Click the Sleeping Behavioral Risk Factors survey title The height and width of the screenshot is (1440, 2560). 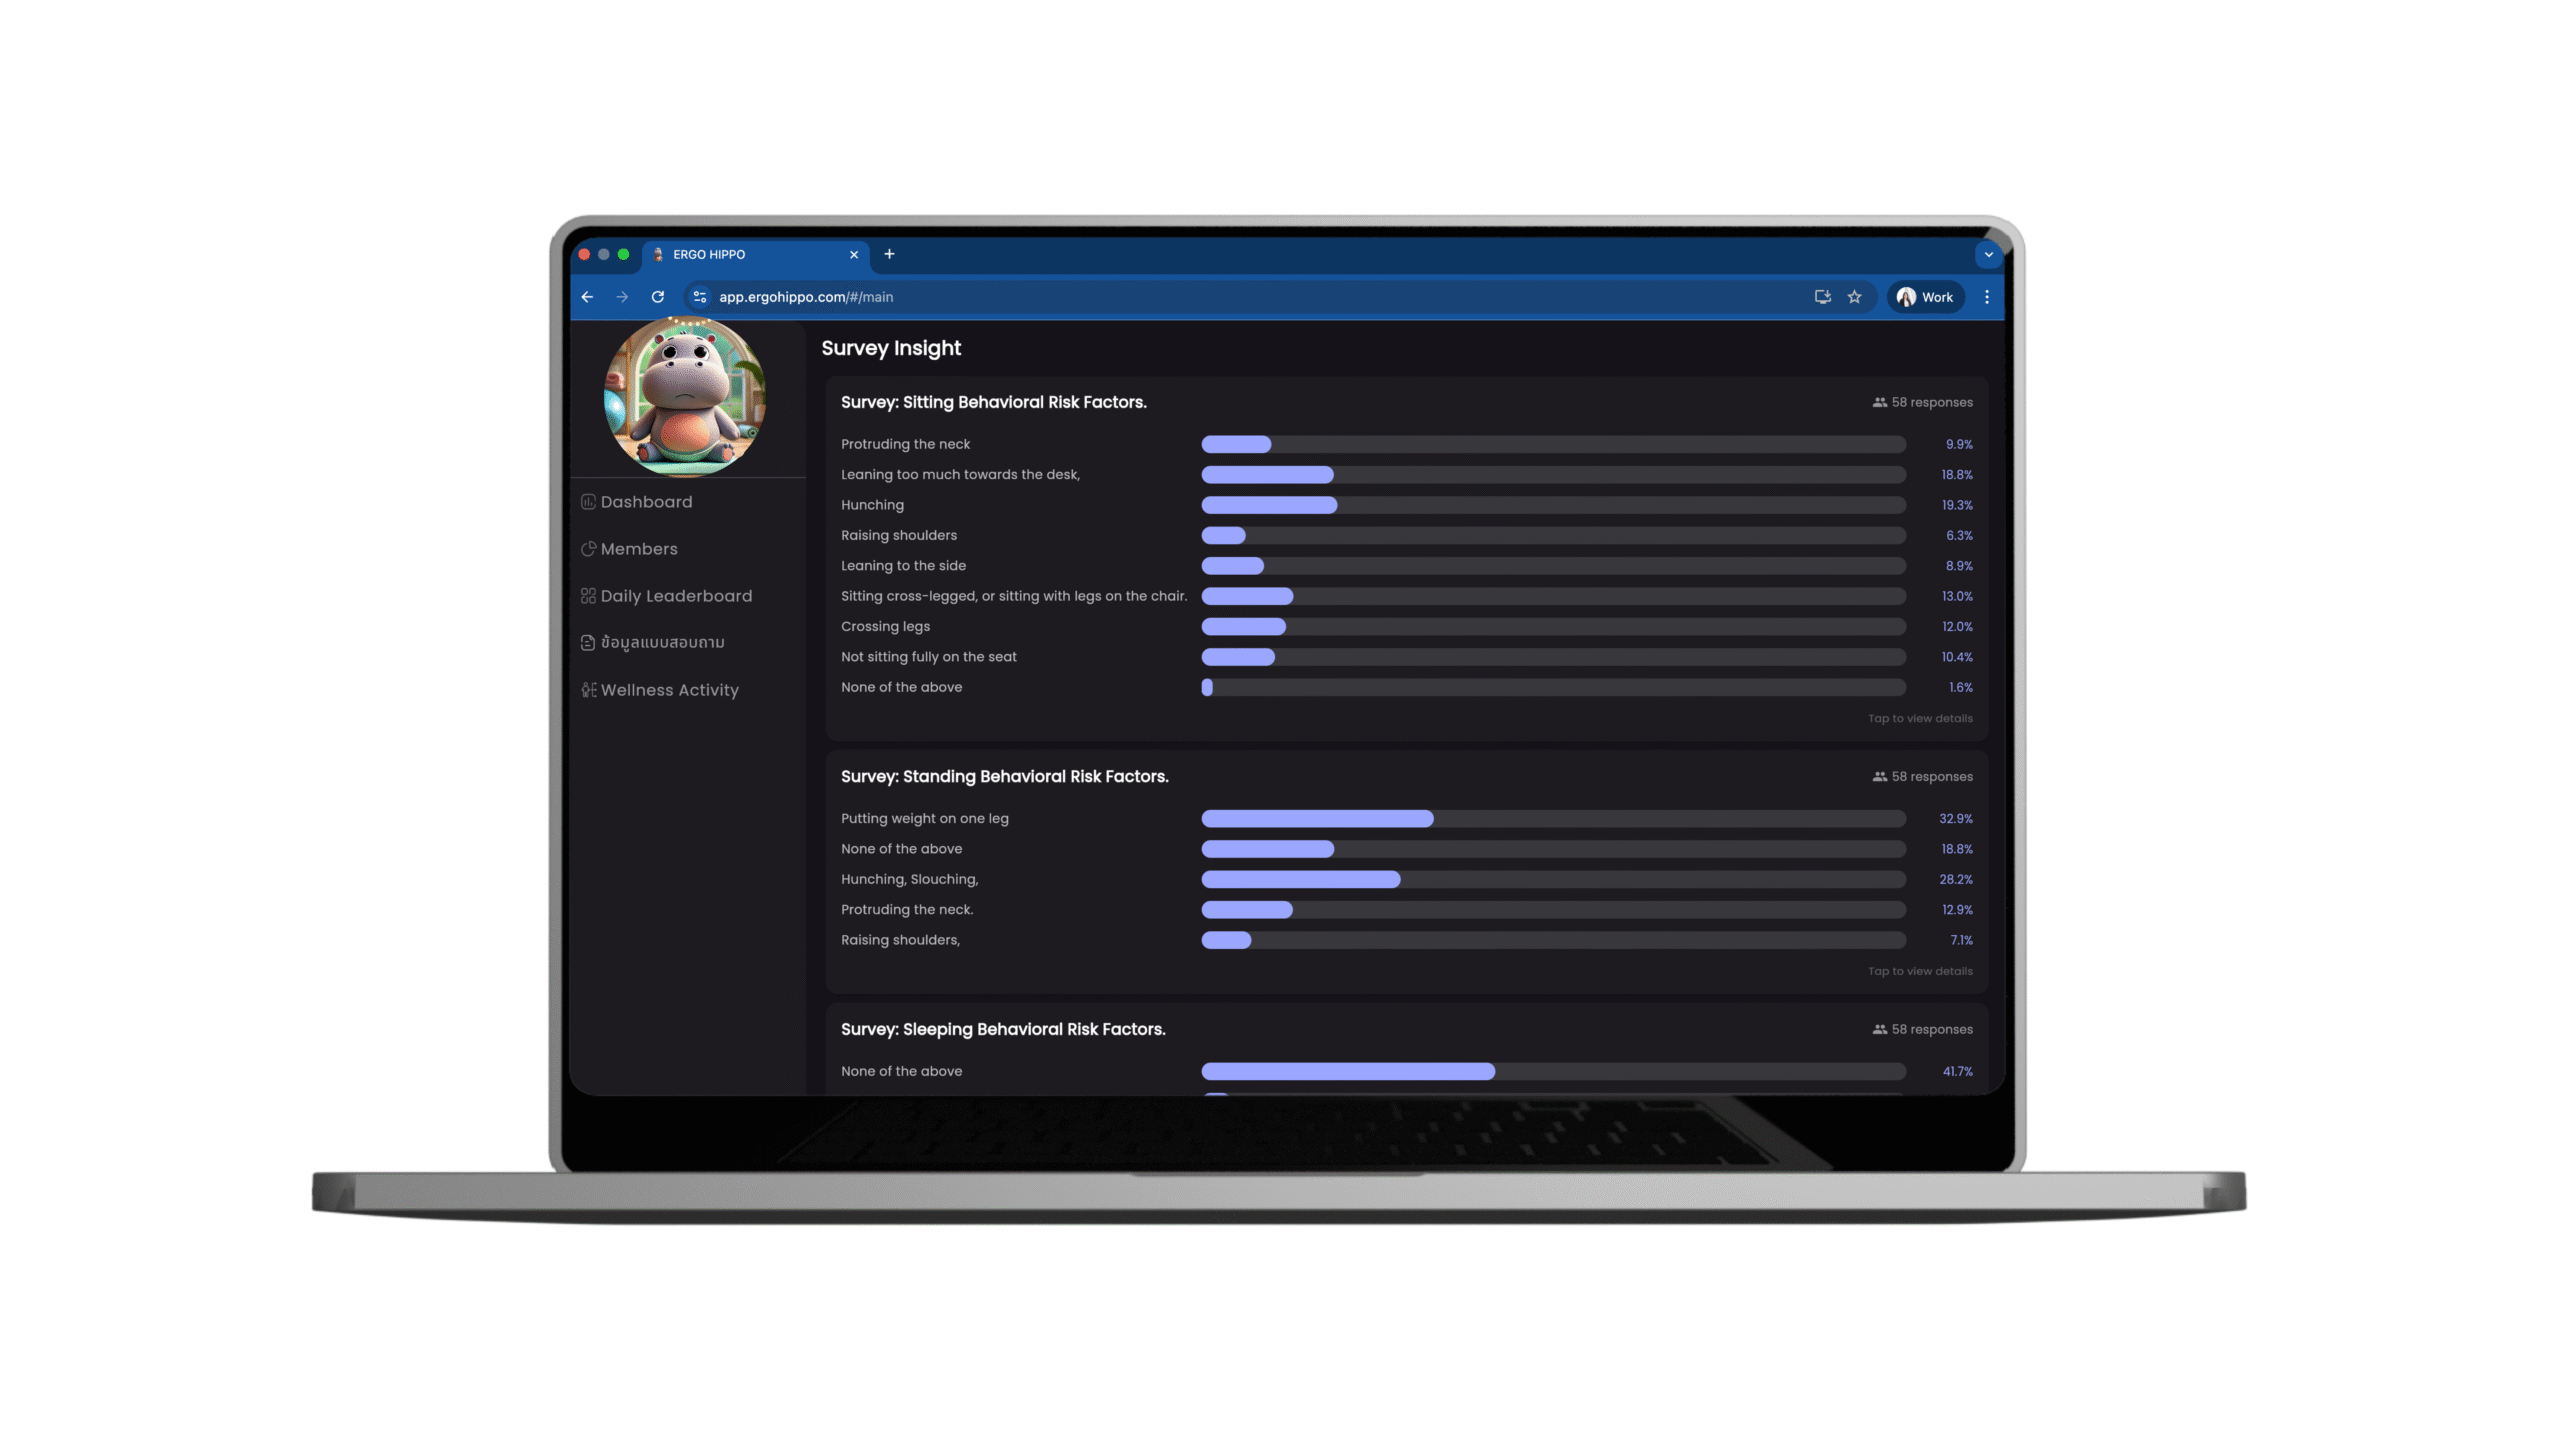tap(1003, 1029)
